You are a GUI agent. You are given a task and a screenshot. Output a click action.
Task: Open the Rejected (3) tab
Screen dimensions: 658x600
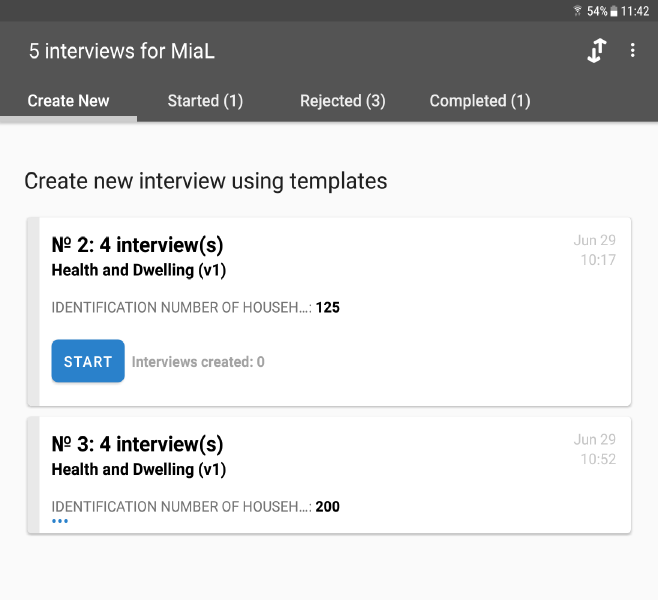click(x=342, y=101)
